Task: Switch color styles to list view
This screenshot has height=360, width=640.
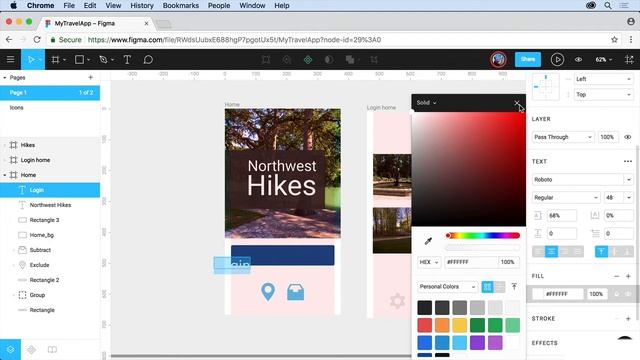Action: click(499, 287)
